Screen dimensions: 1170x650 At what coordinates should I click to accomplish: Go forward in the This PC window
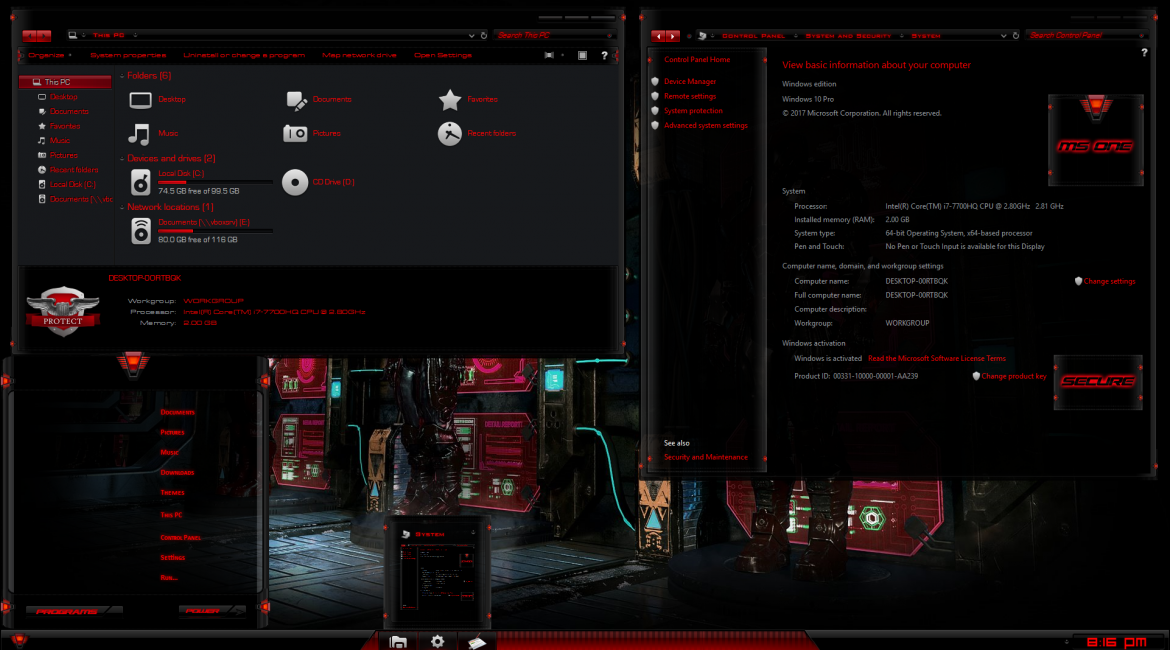point(44,35)
